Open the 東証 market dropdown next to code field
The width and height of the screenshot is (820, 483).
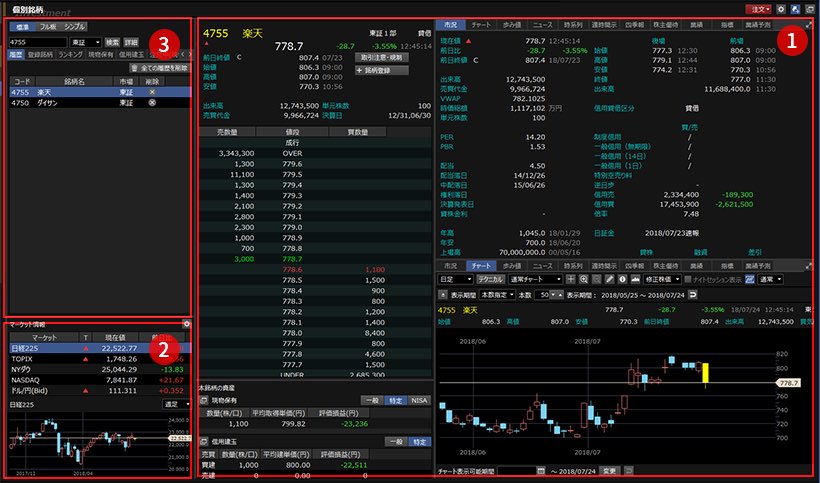[x=85, y=42]
